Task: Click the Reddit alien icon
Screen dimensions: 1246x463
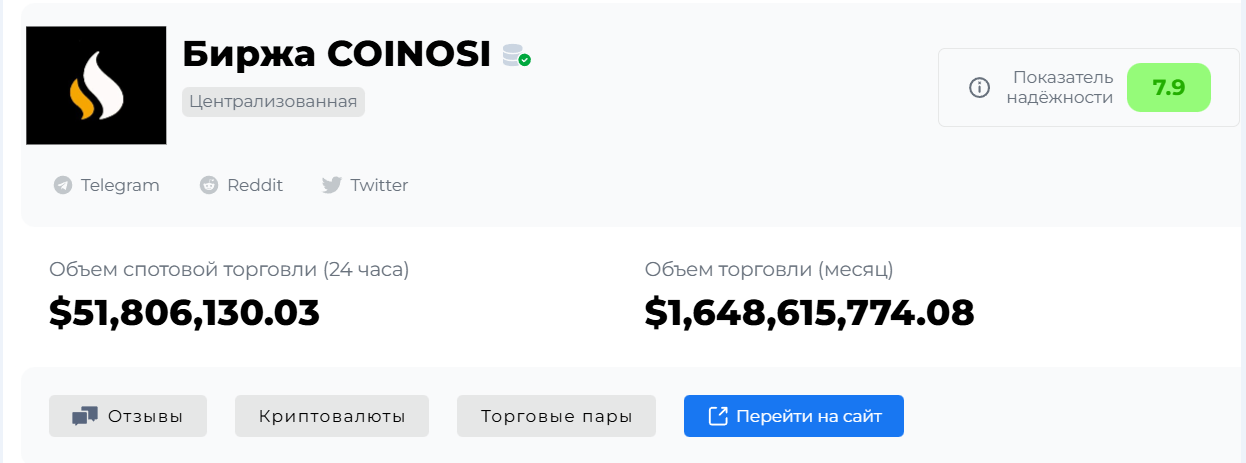Action: [209, 185]
